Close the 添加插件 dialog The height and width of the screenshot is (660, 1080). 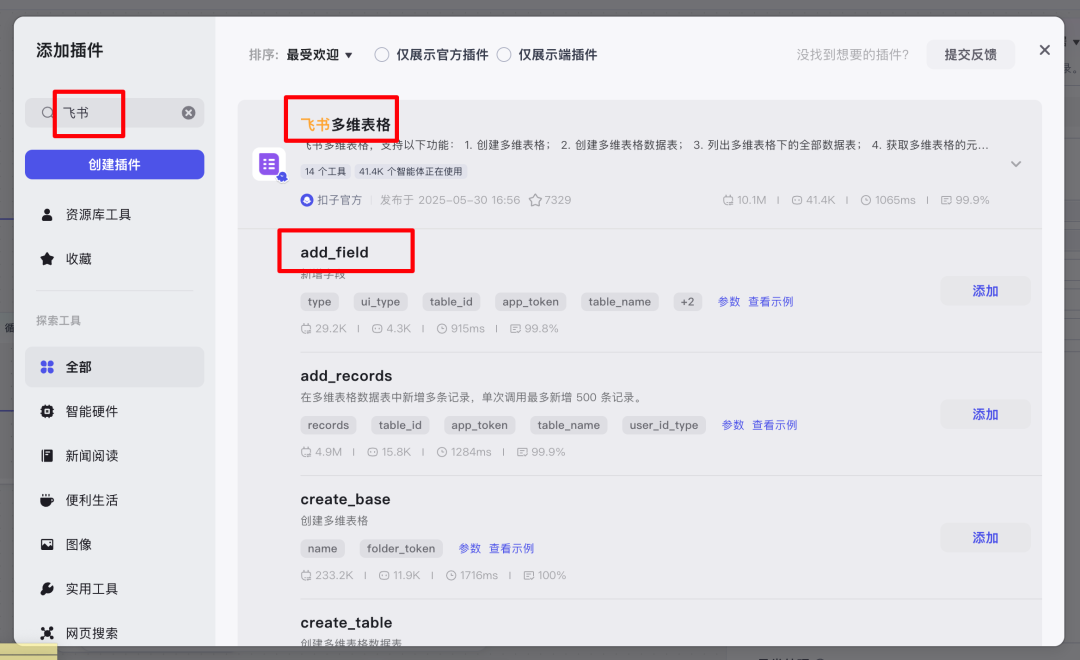point(1044,50)
